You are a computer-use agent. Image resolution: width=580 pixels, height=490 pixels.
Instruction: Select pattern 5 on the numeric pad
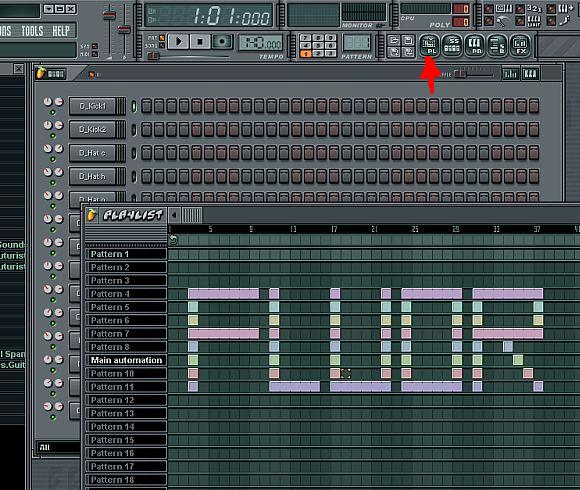(318, 46)
